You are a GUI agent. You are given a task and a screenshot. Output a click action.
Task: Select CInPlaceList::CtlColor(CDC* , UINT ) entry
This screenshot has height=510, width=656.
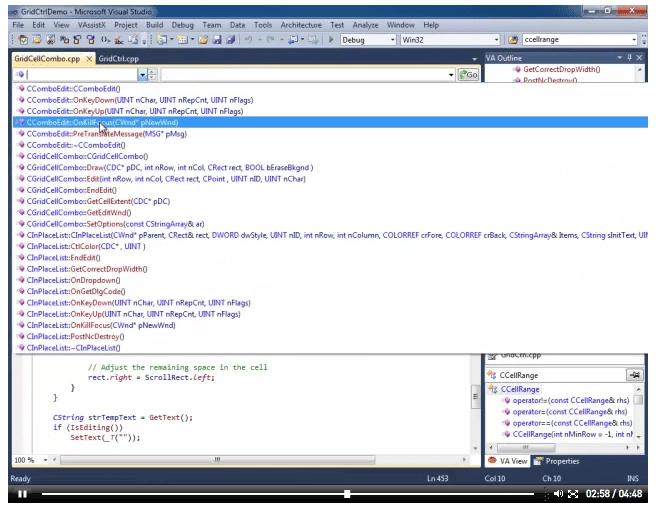tap(86, 246)
